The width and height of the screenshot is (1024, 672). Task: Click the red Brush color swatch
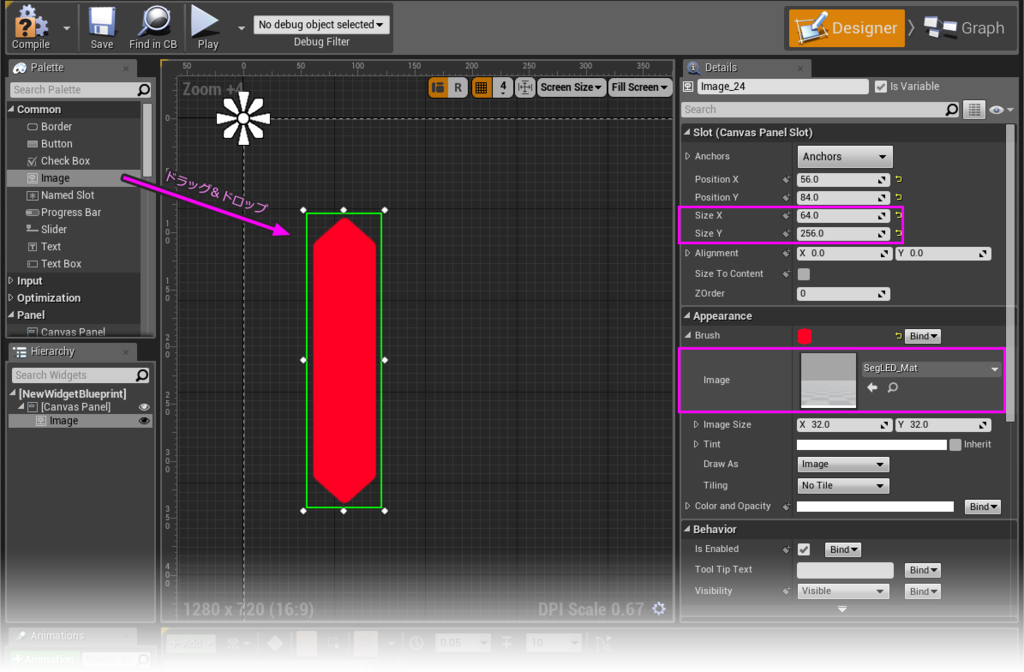805,336
